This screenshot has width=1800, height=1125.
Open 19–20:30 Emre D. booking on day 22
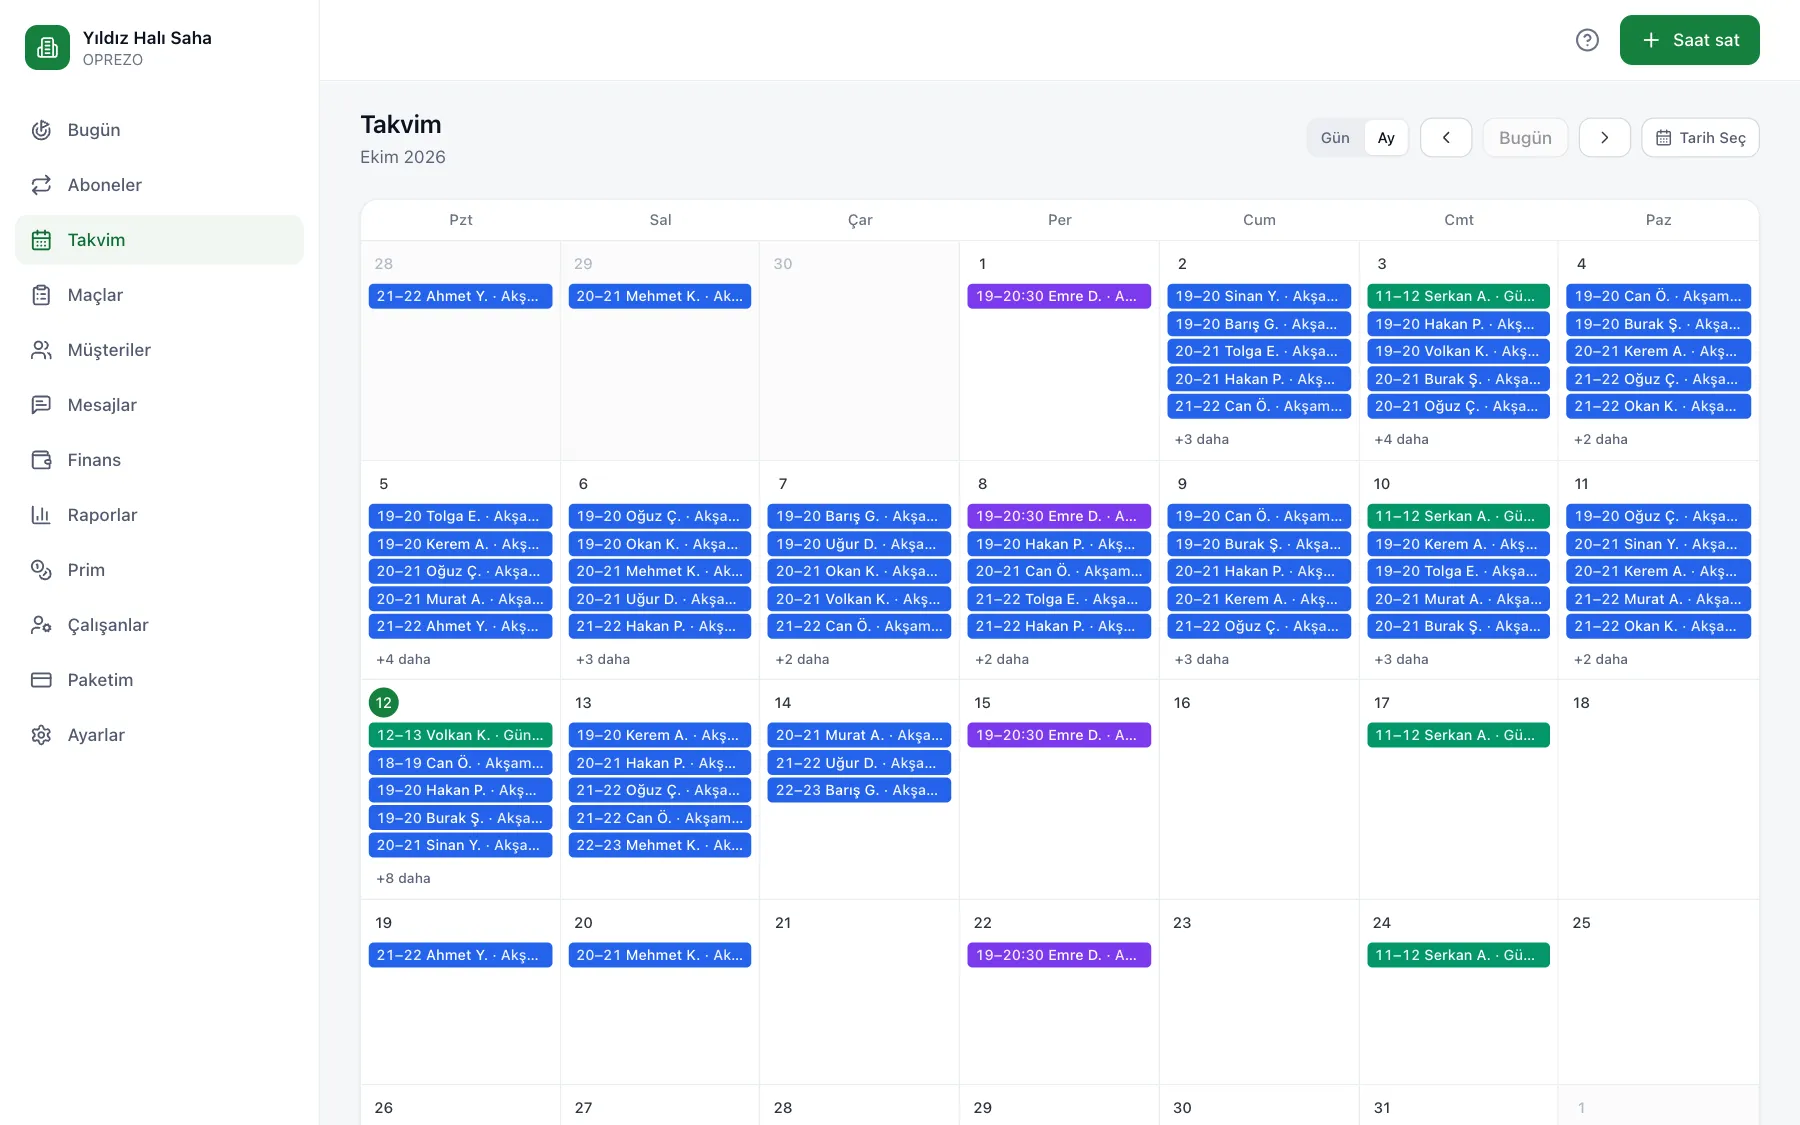[1059, 955]
